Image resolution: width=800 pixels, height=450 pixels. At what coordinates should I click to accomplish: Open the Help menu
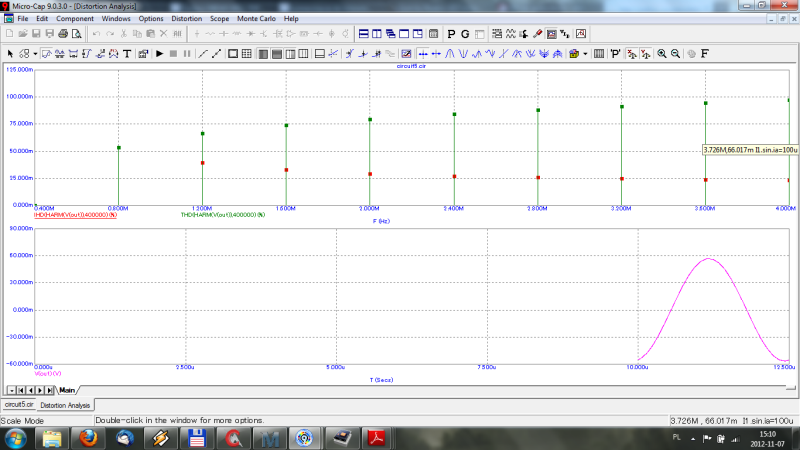[x=291, y=18]
